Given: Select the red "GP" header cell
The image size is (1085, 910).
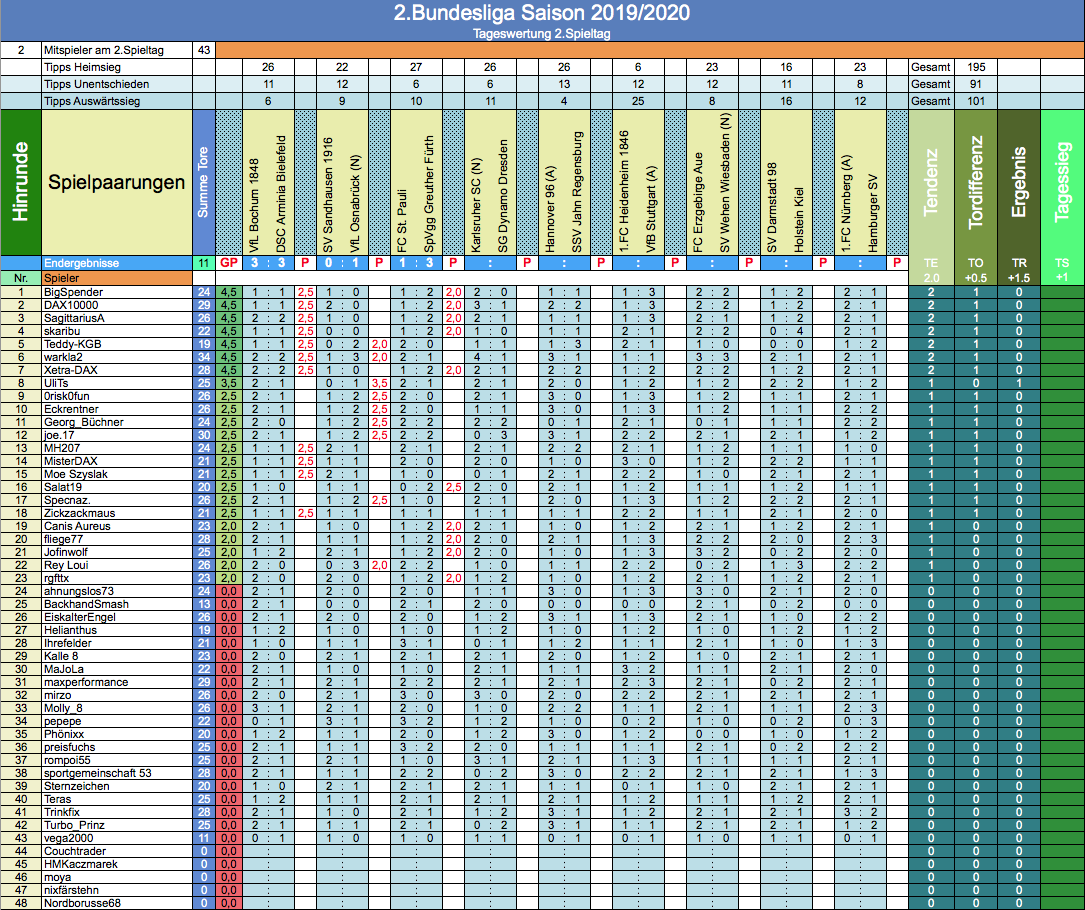Looking at the screenshot, I should (x=229, y=263).
